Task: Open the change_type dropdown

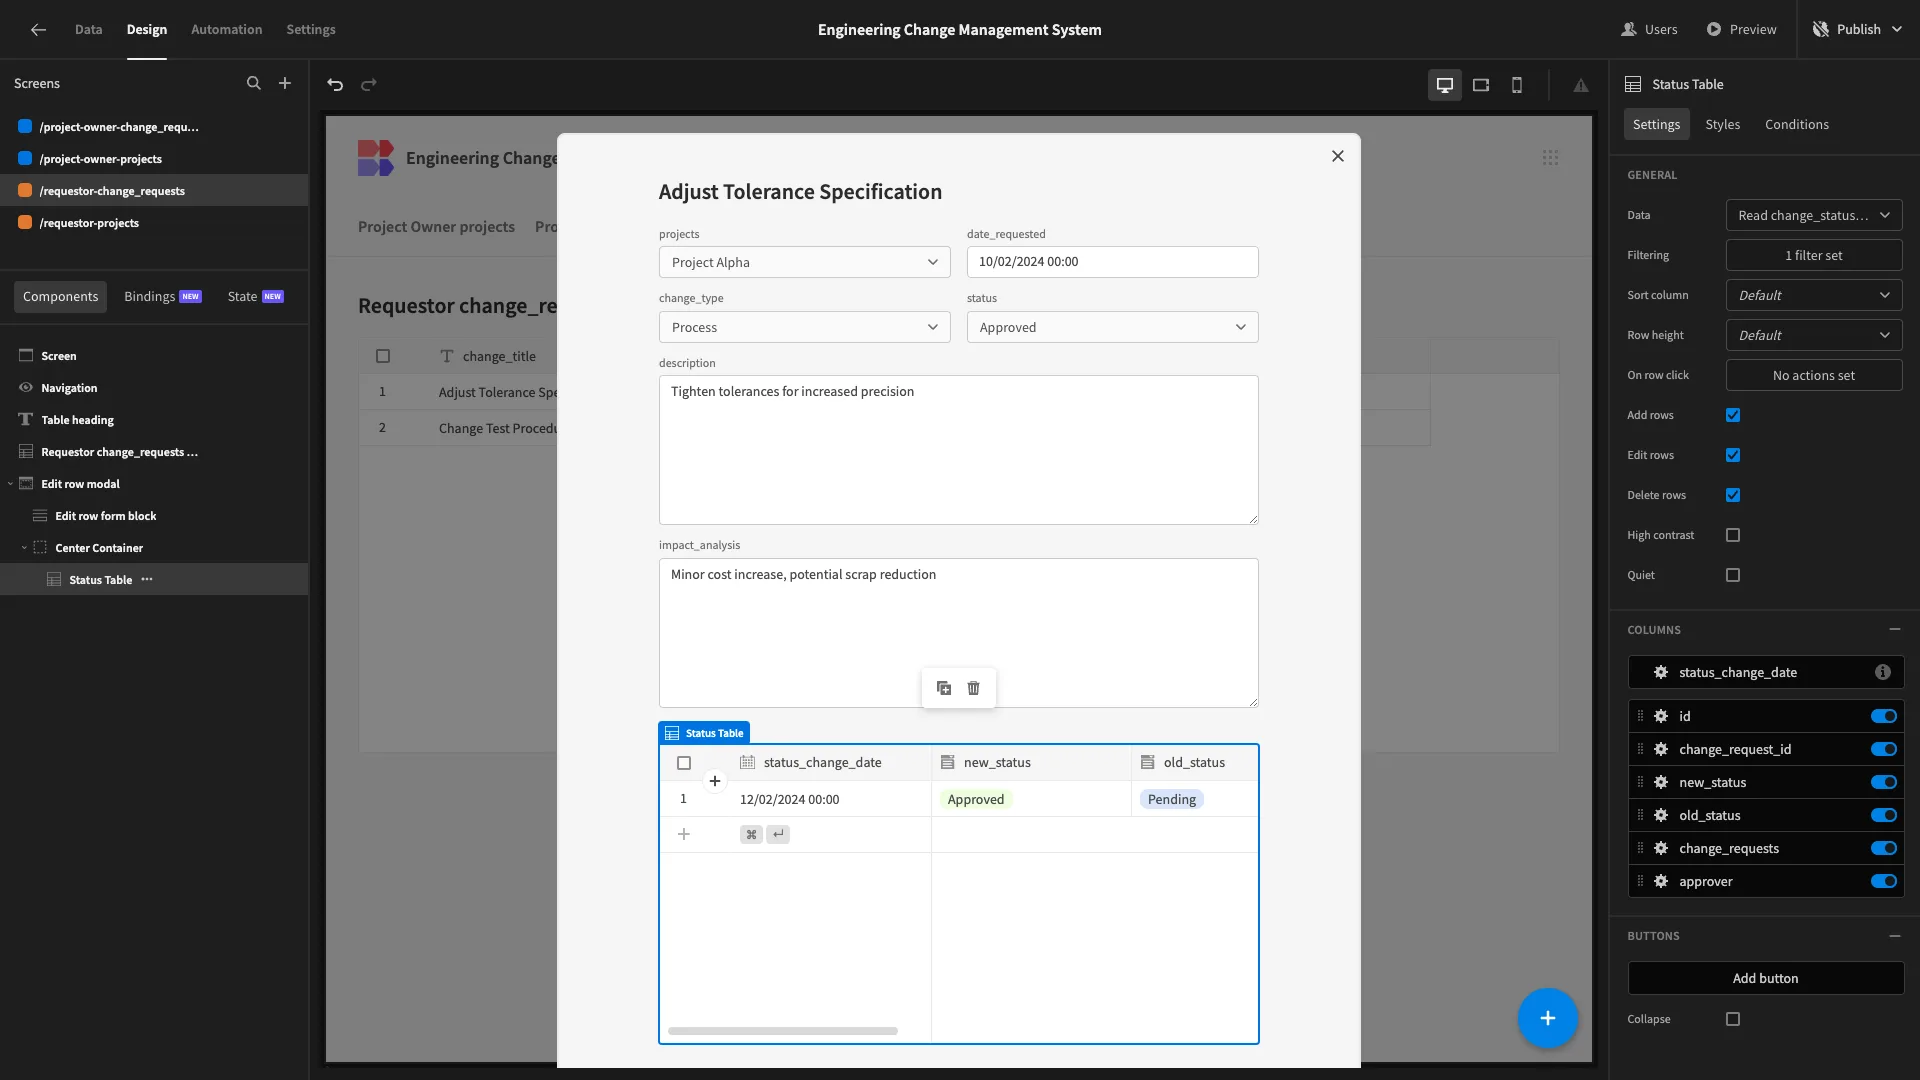Action: pos(804,327)
